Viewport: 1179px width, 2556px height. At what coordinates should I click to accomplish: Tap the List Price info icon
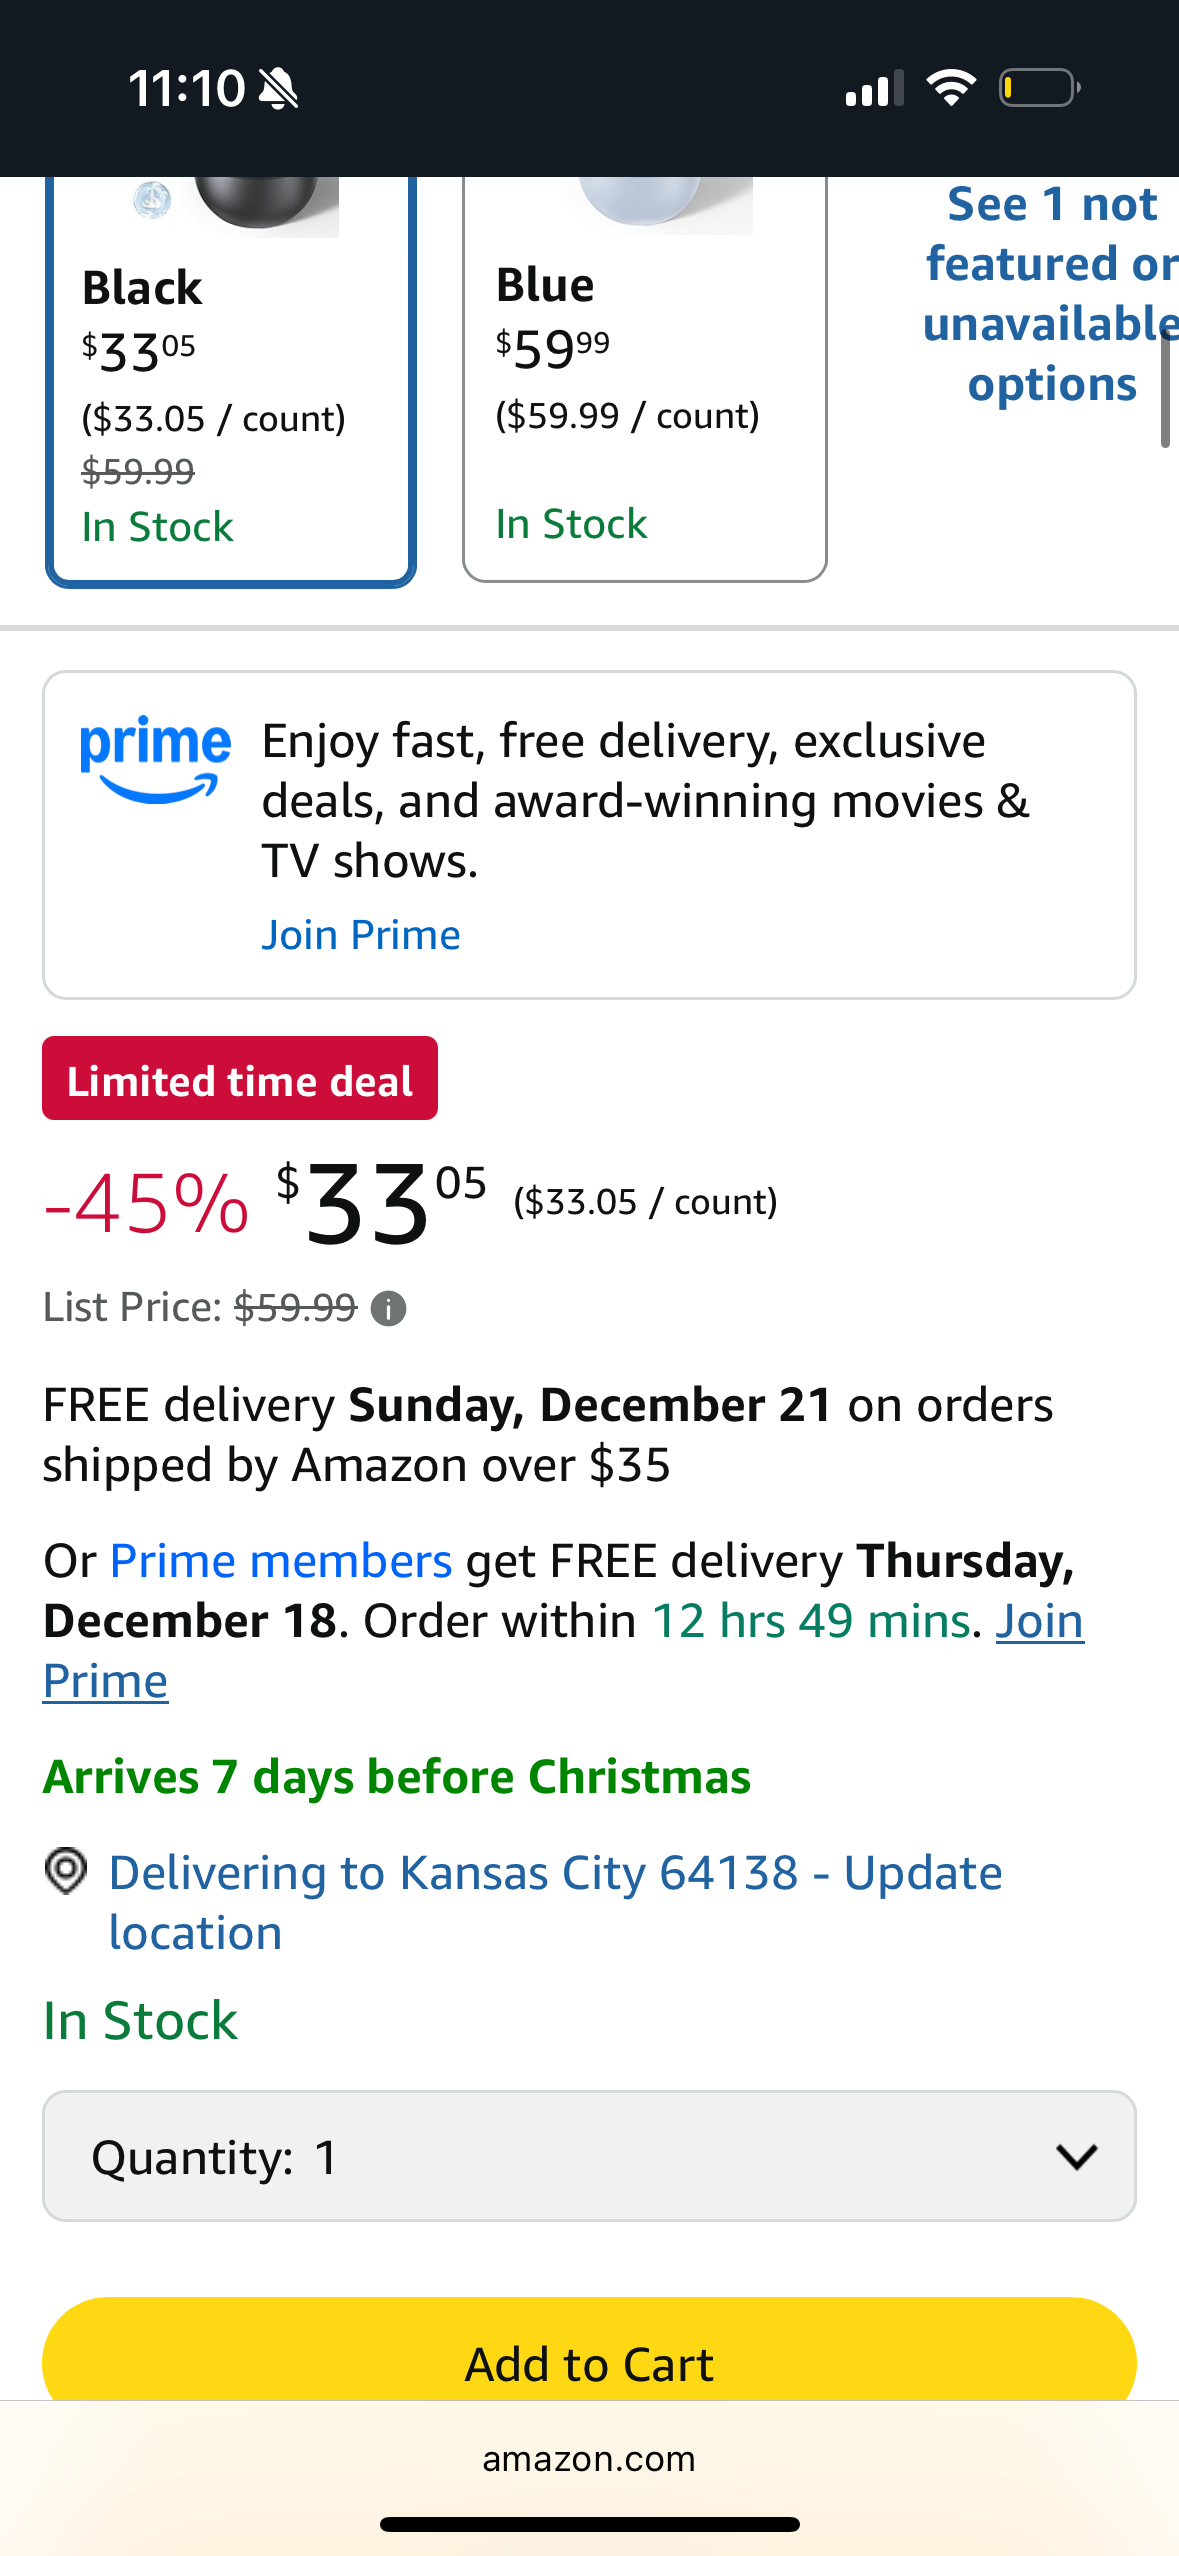pos(388,1308)
